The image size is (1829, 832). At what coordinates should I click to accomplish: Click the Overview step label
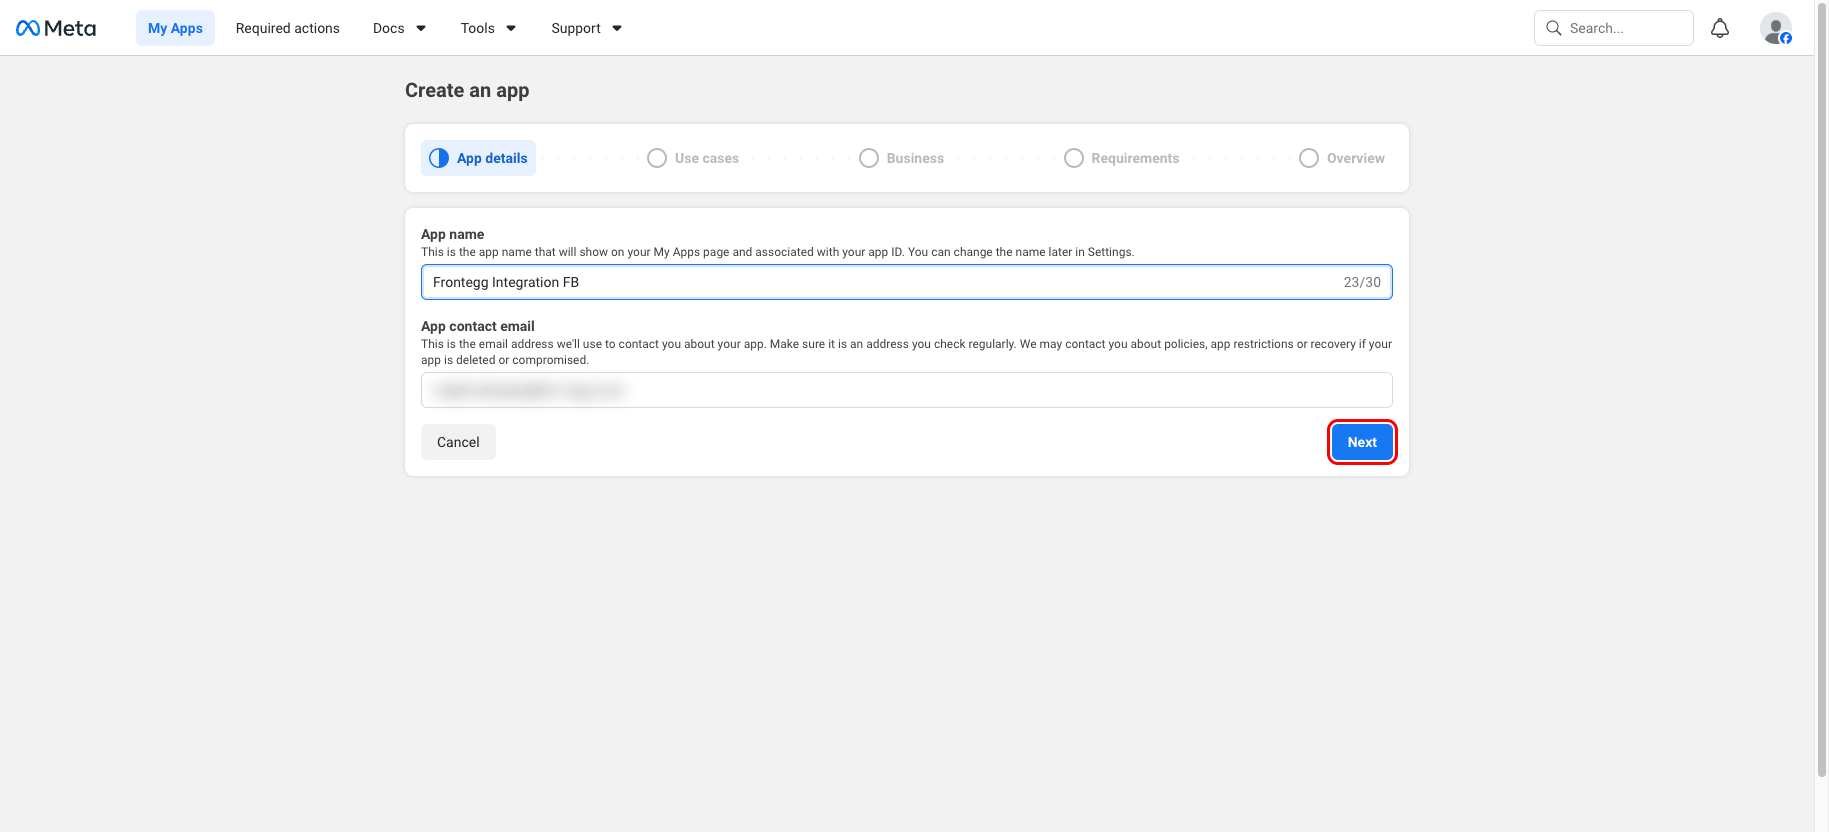pos(1356,158)
